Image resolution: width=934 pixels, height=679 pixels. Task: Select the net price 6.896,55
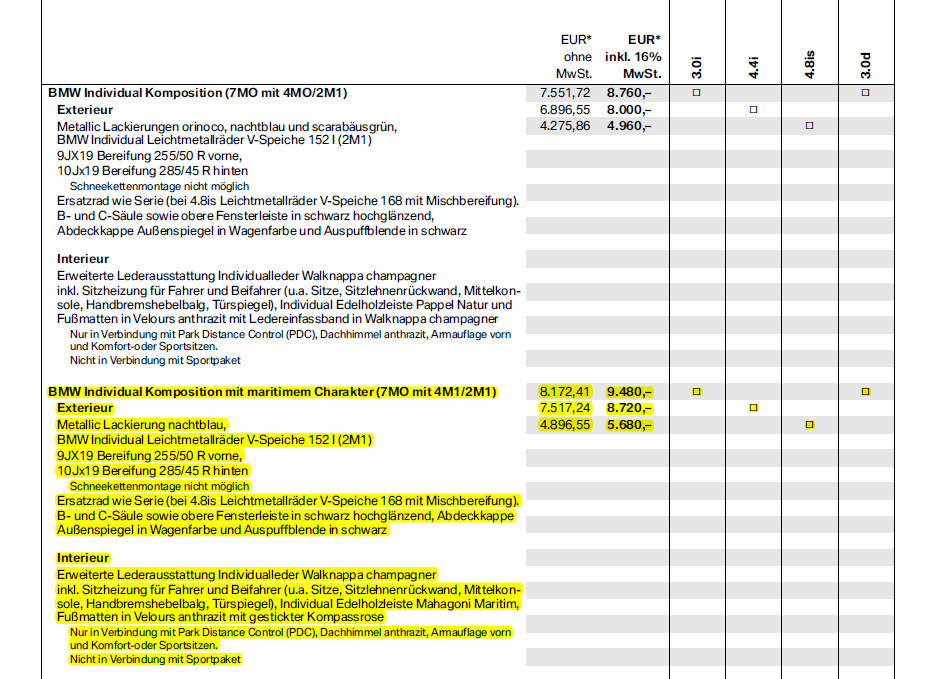565,110
